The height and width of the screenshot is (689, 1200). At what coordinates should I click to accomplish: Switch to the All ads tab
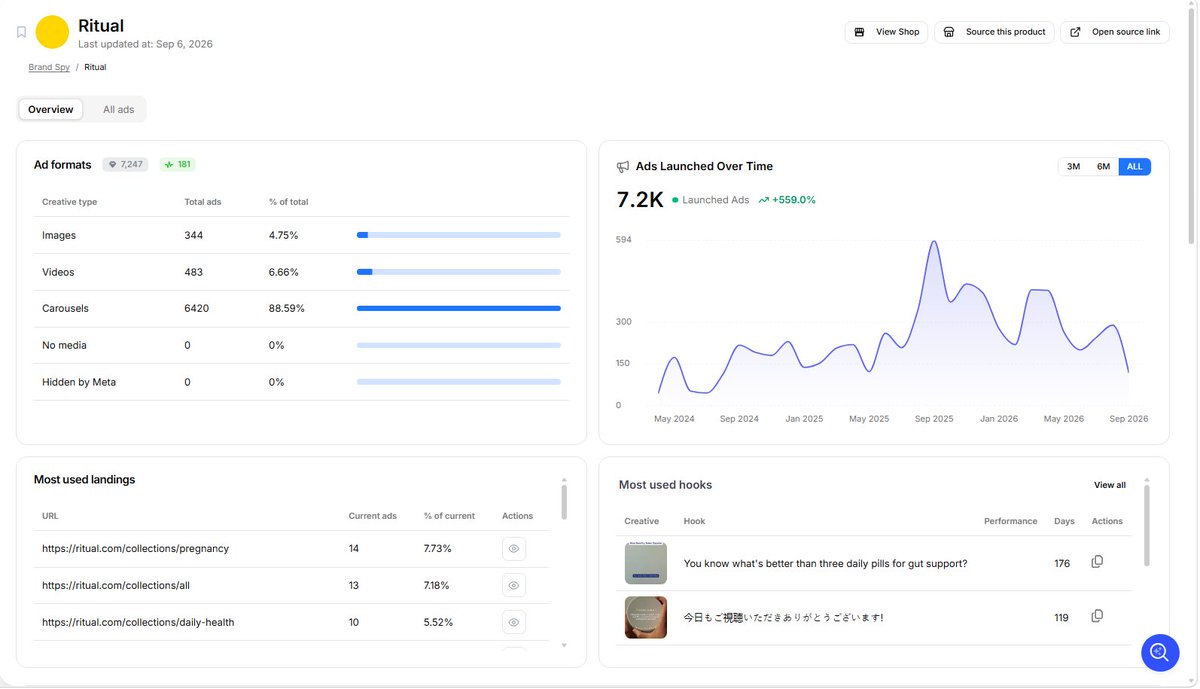[x=118, y=109]
